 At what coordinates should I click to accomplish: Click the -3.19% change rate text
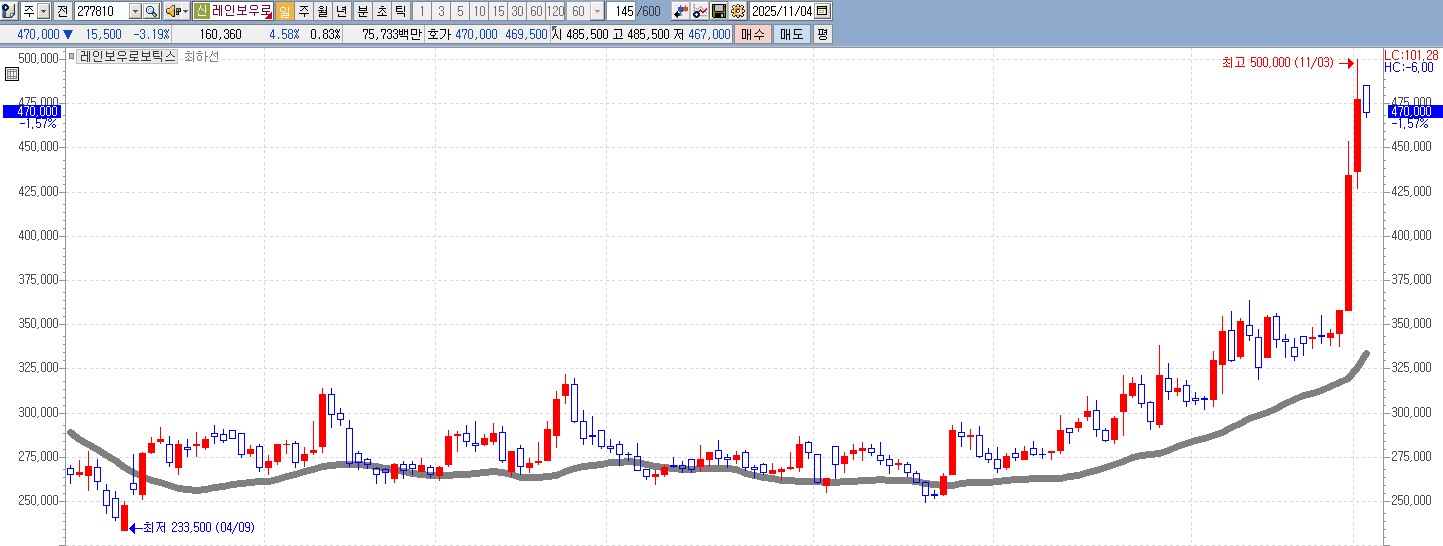click(x=151, y=34)
